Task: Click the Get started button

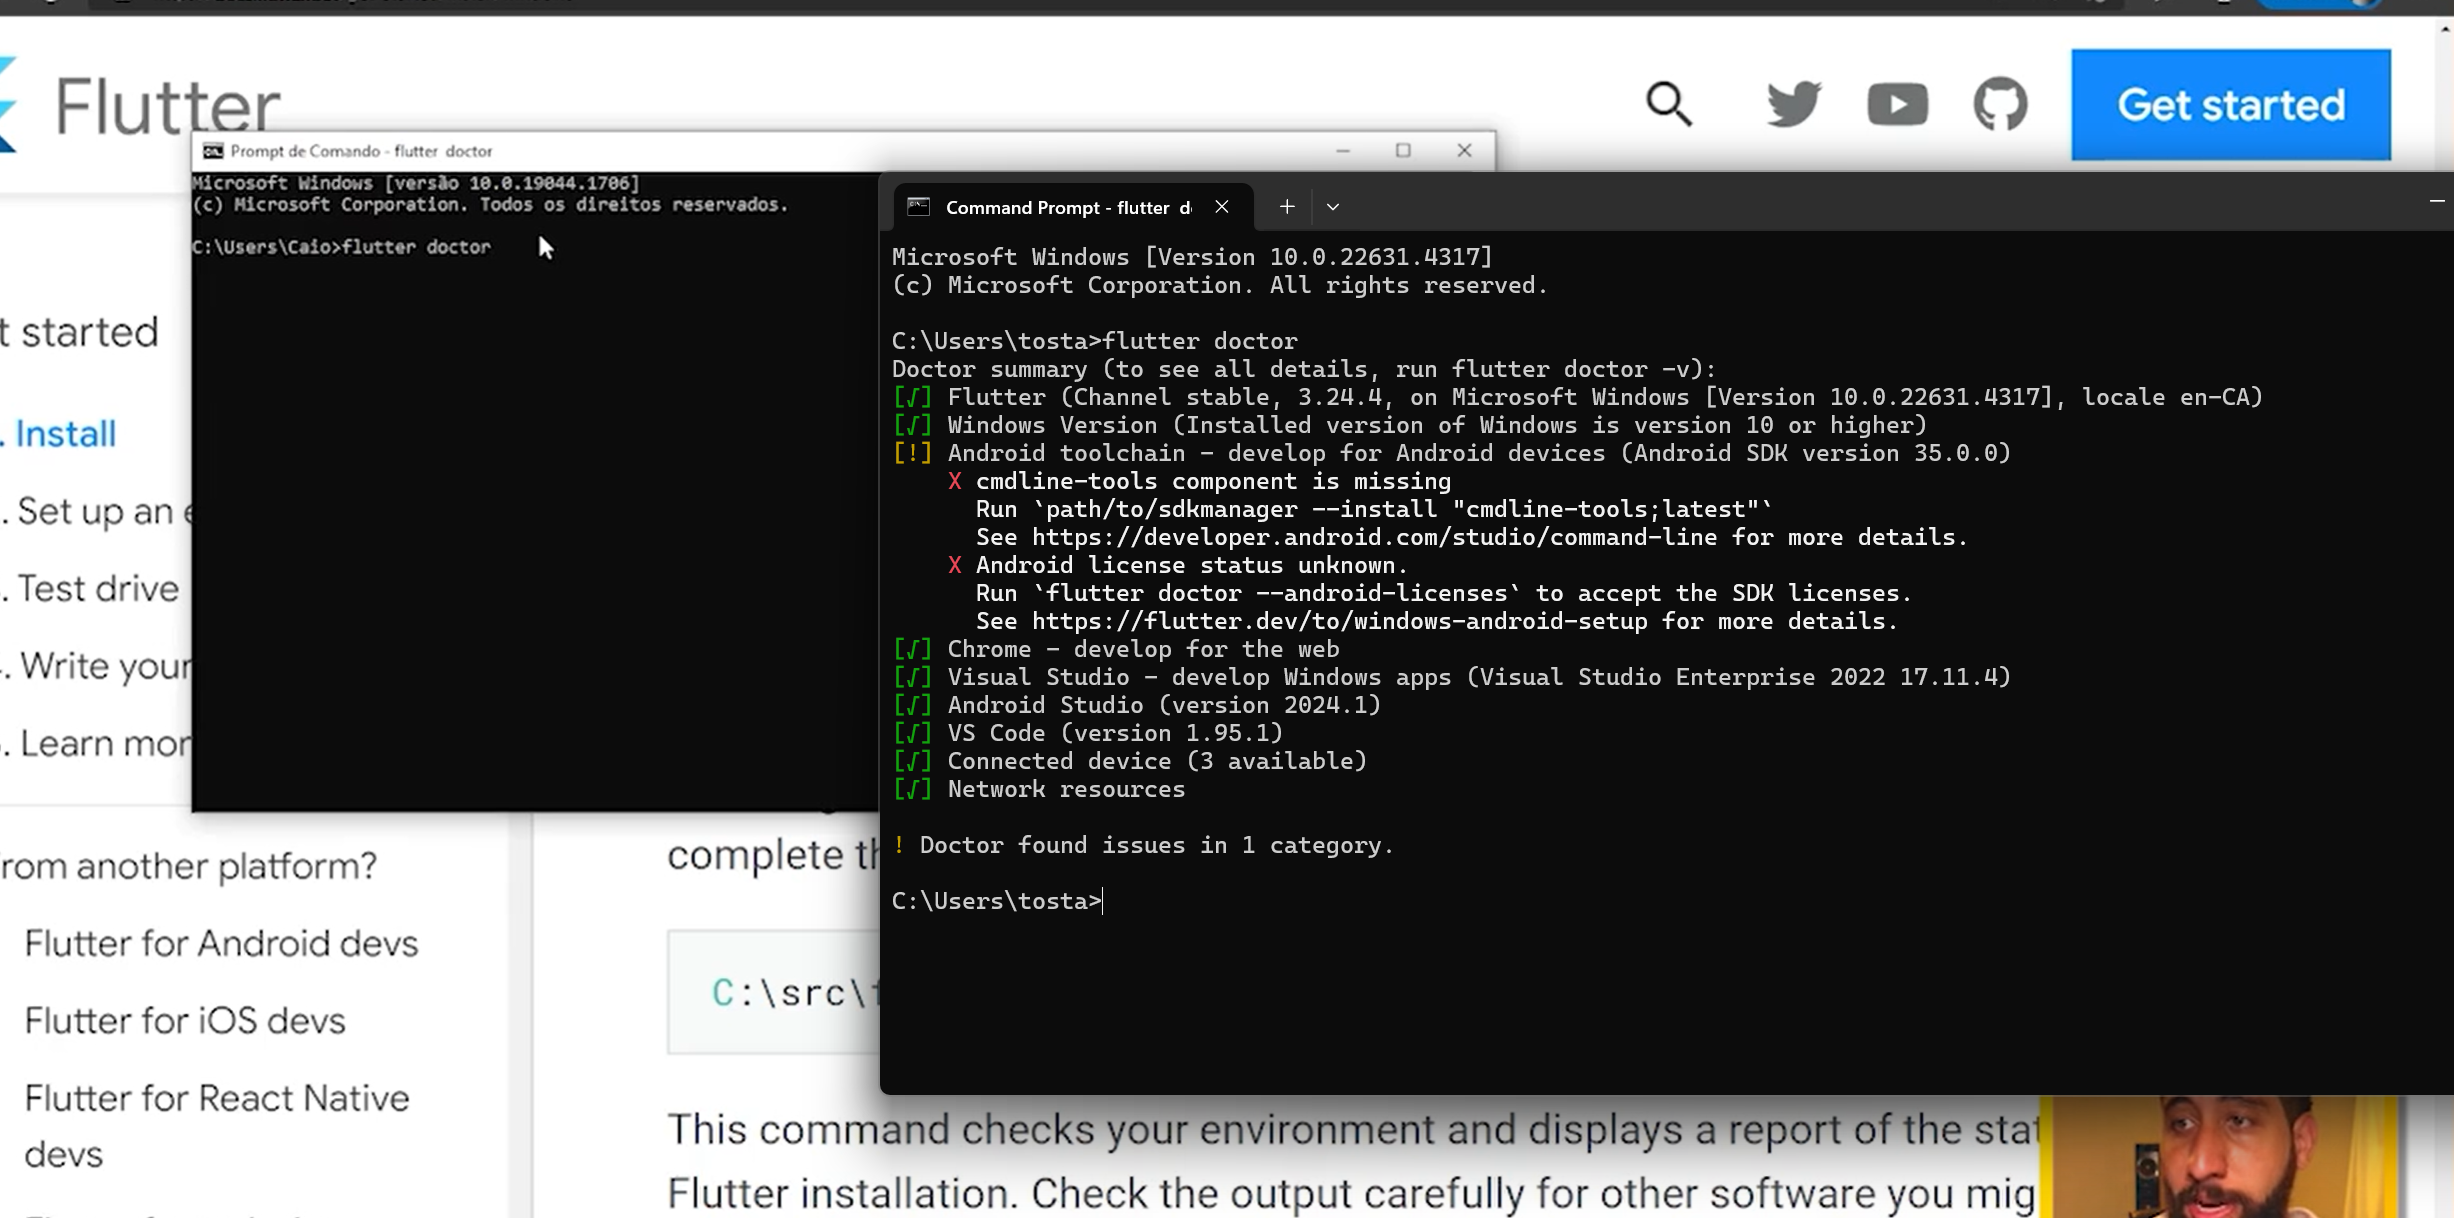Action: click(2231, 104)
